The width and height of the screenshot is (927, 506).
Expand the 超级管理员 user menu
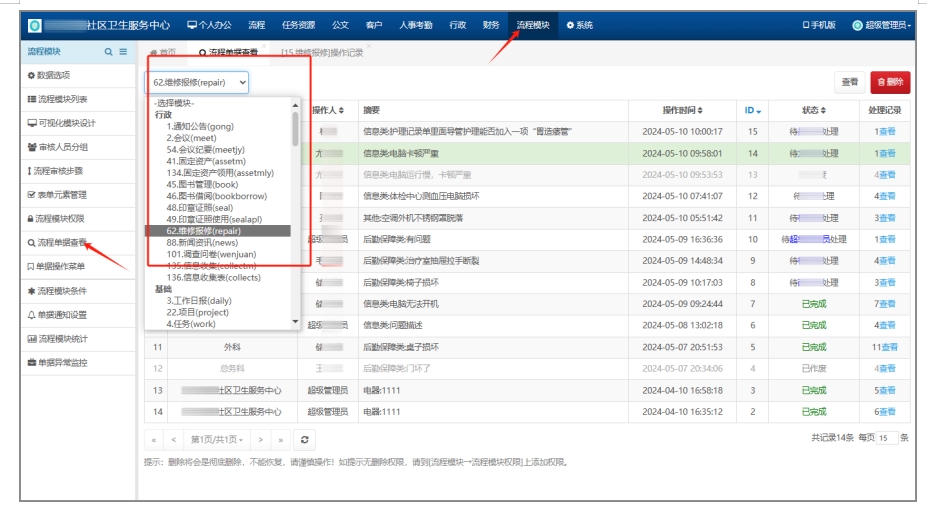click(881, 25)
